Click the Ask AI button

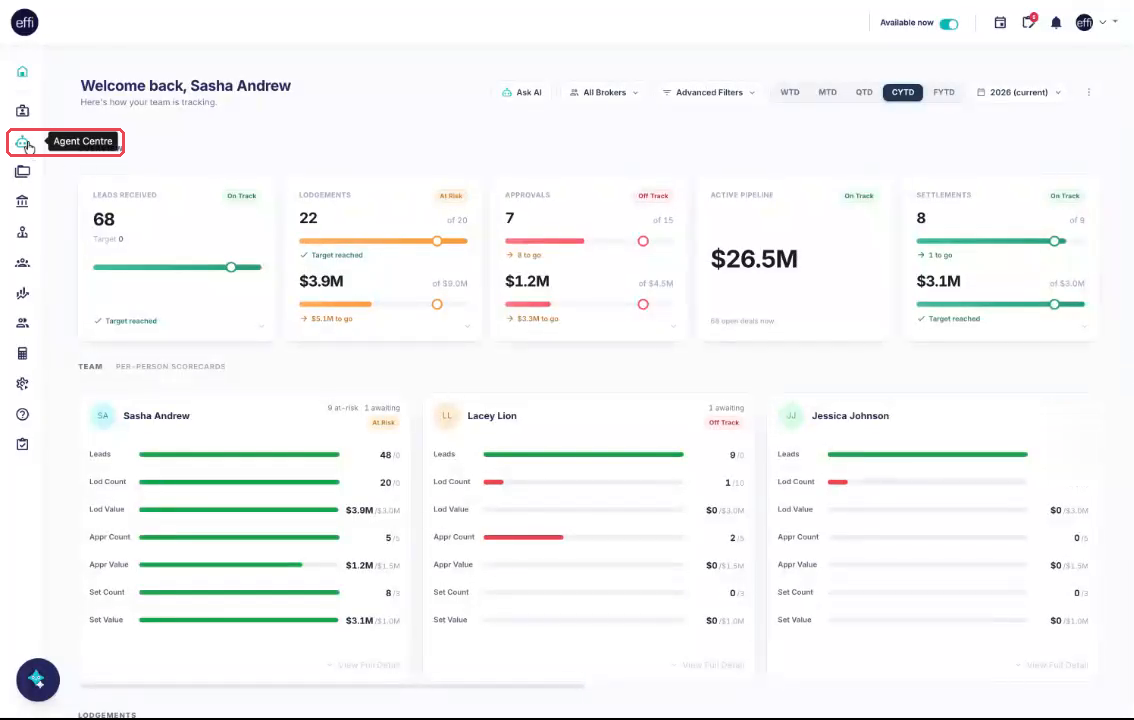tap(521, 93)
